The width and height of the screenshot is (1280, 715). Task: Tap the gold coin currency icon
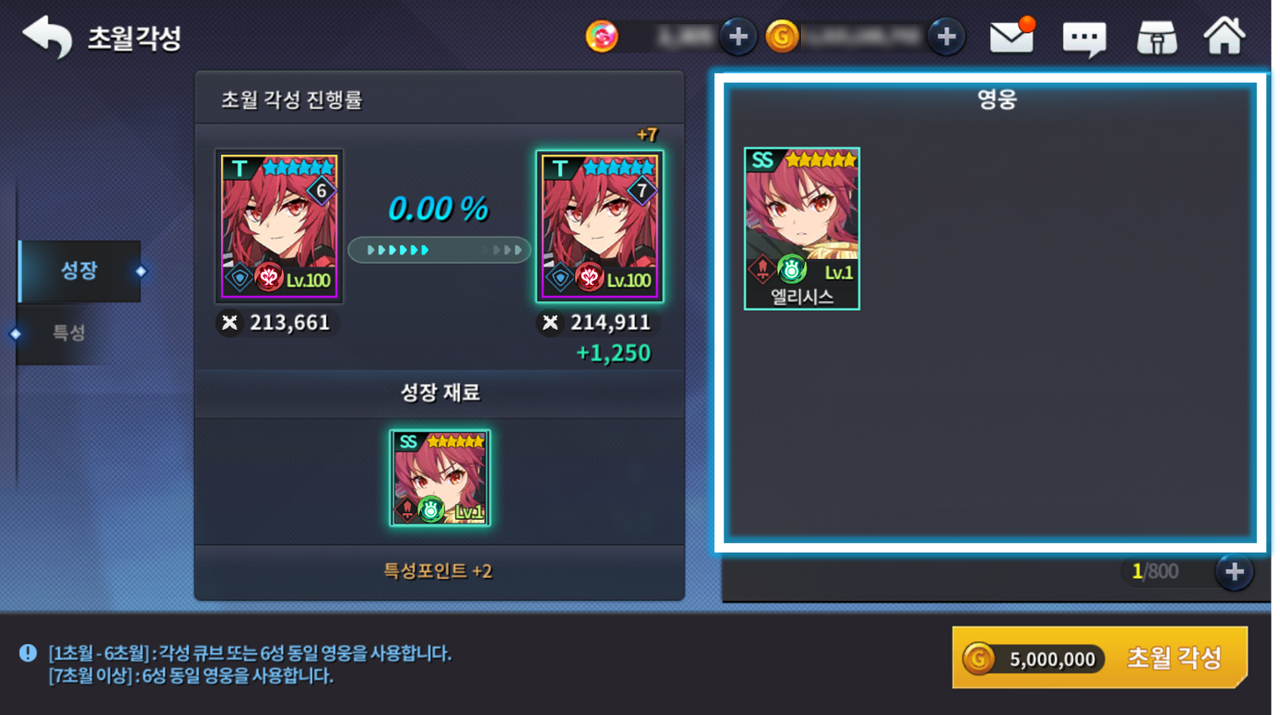(782, 37)
